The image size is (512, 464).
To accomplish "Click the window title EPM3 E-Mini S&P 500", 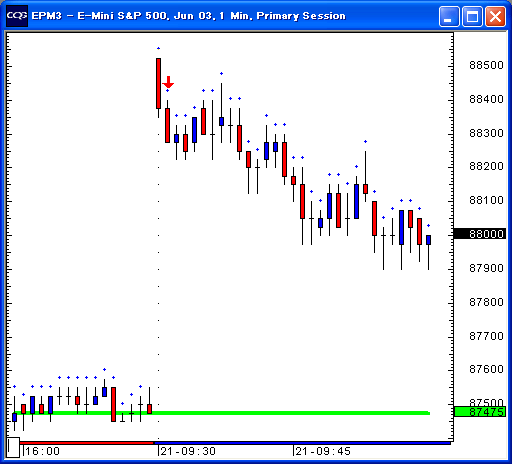I will pyautogui.click(x=188, y=16).
